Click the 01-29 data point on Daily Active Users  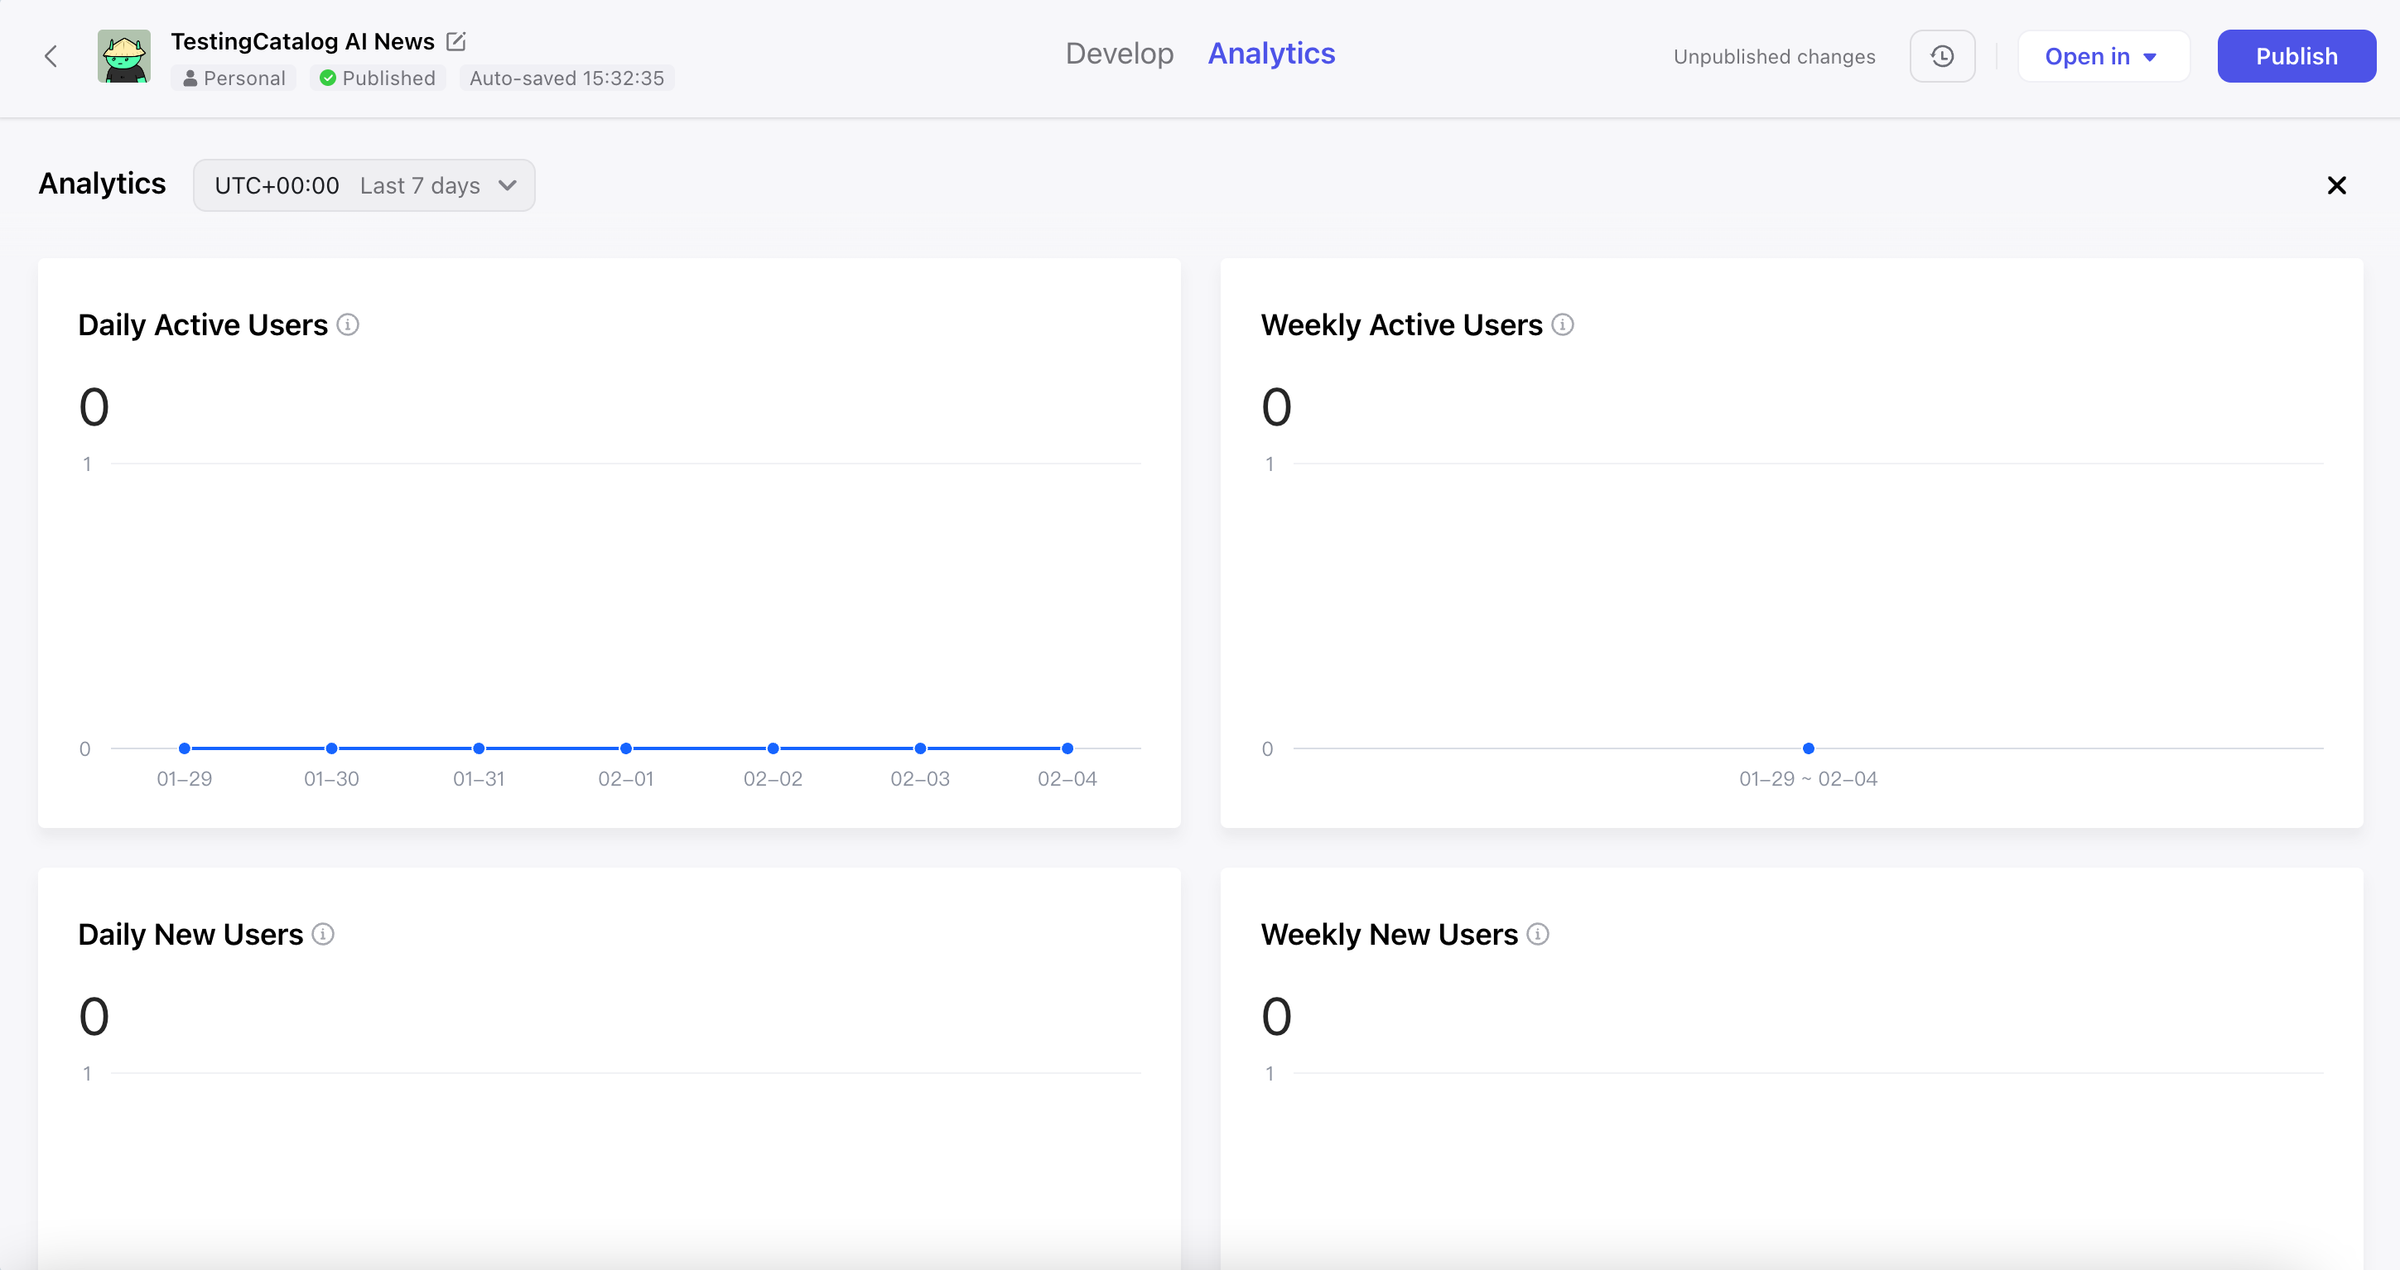pos(184,748)
